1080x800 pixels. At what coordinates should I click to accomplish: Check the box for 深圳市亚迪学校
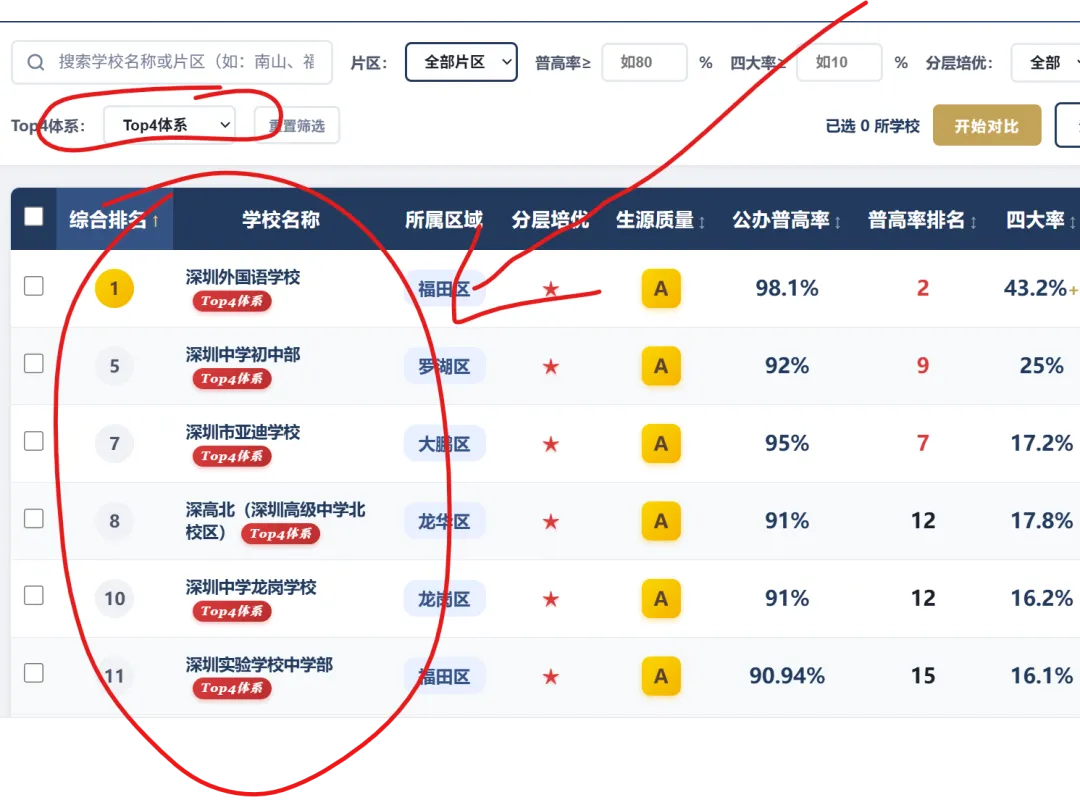click(x=34, y=441)
